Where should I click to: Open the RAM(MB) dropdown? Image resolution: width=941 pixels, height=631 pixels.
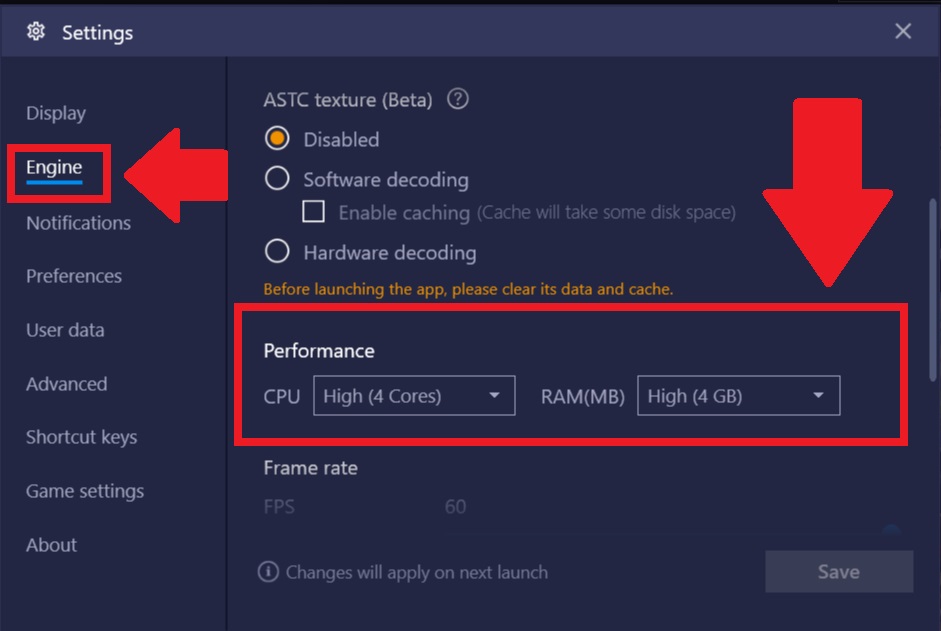[739, 396]
